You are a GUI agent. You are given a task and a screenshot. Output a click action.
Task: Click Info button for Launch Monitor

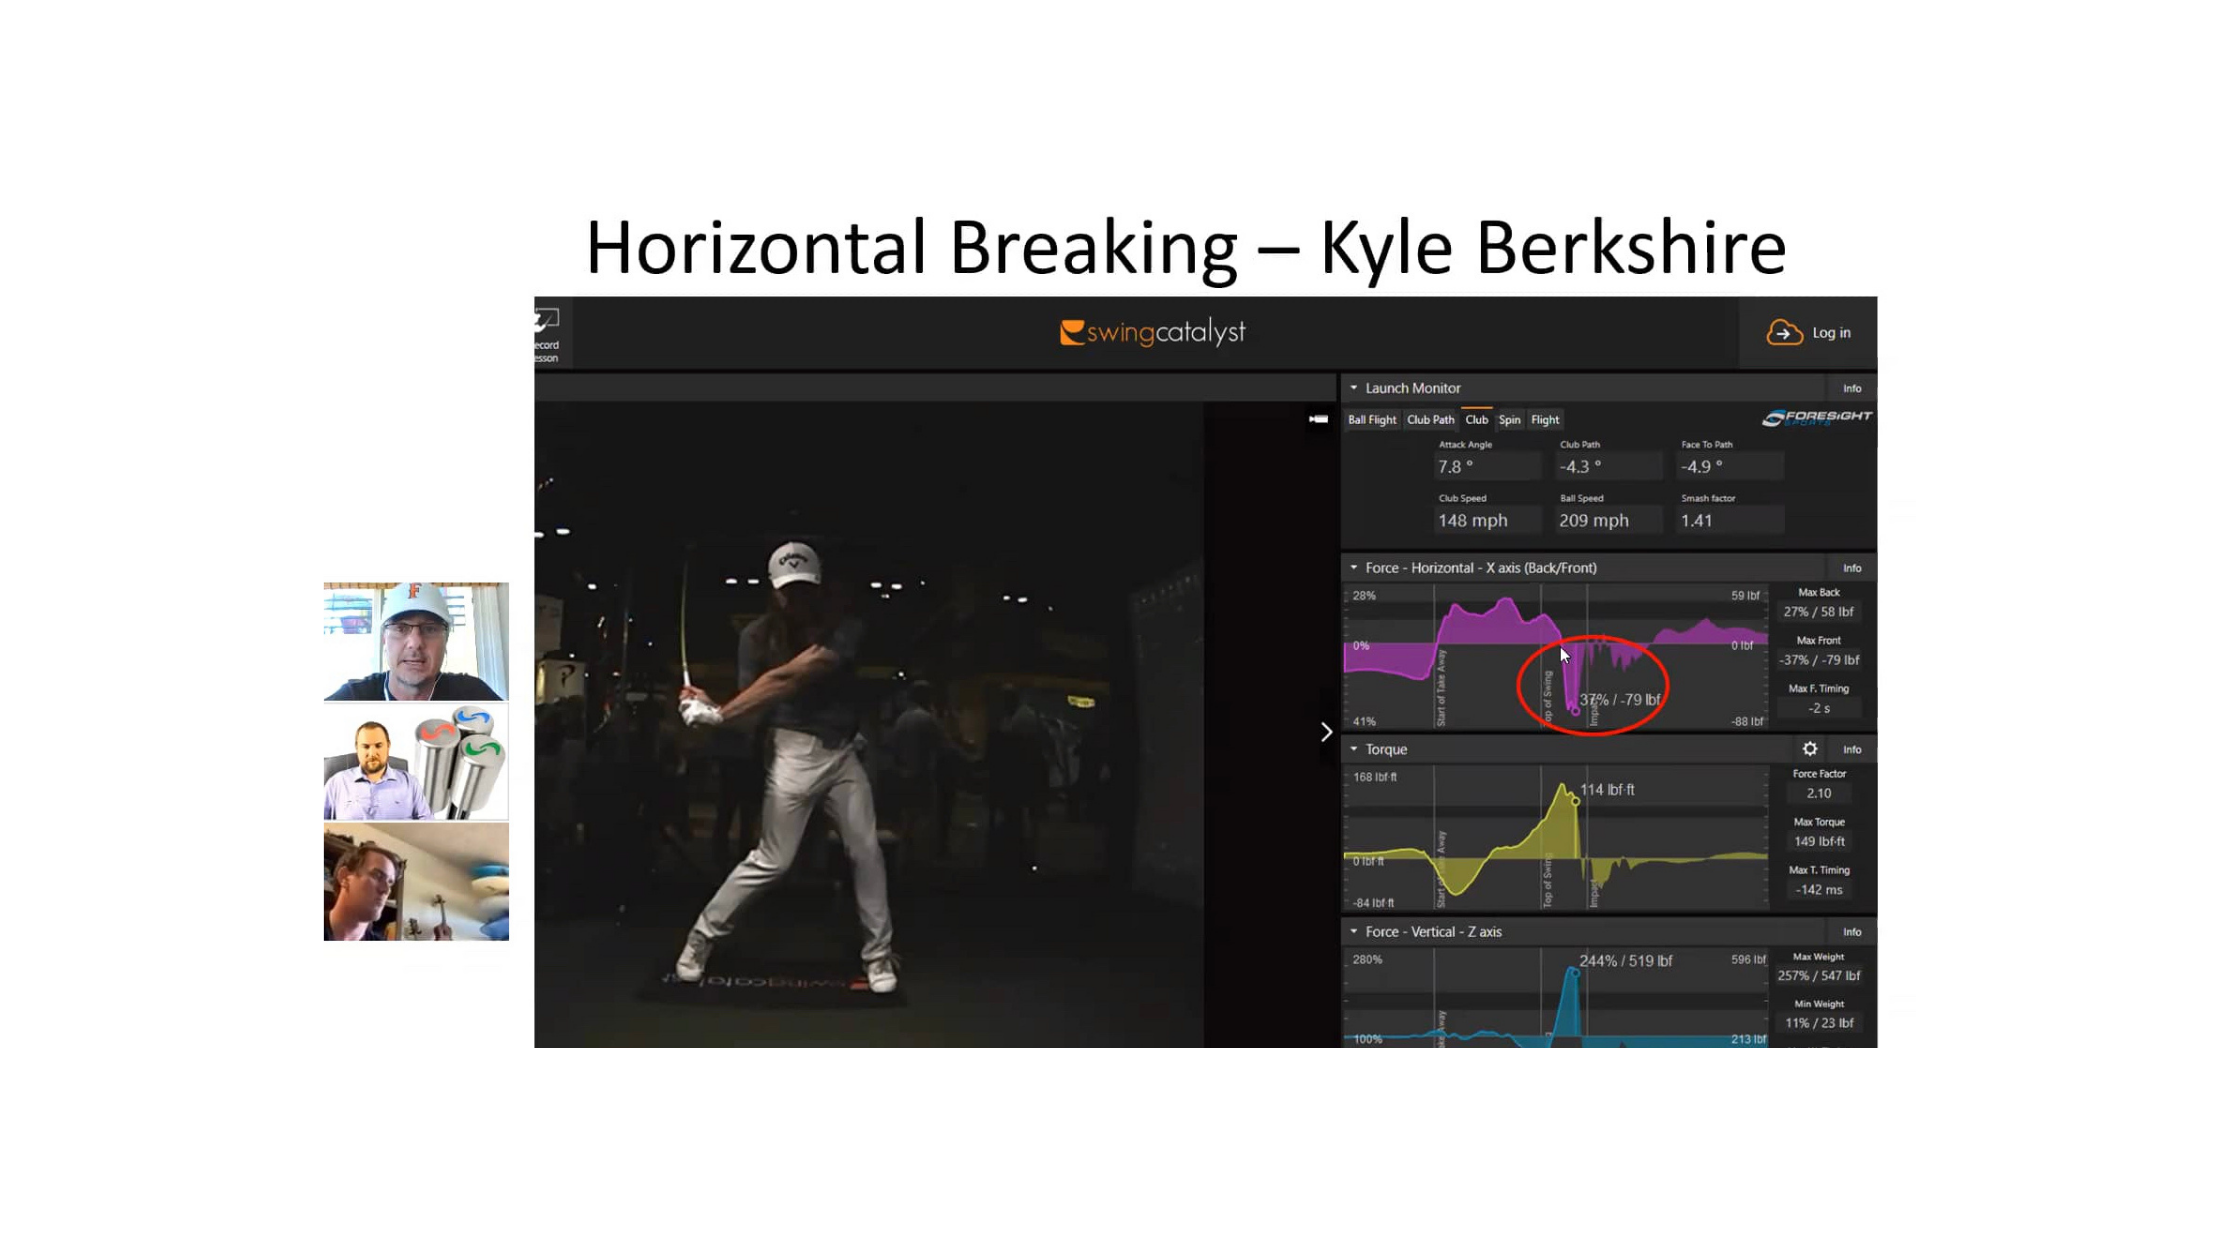pos(1852,388)
